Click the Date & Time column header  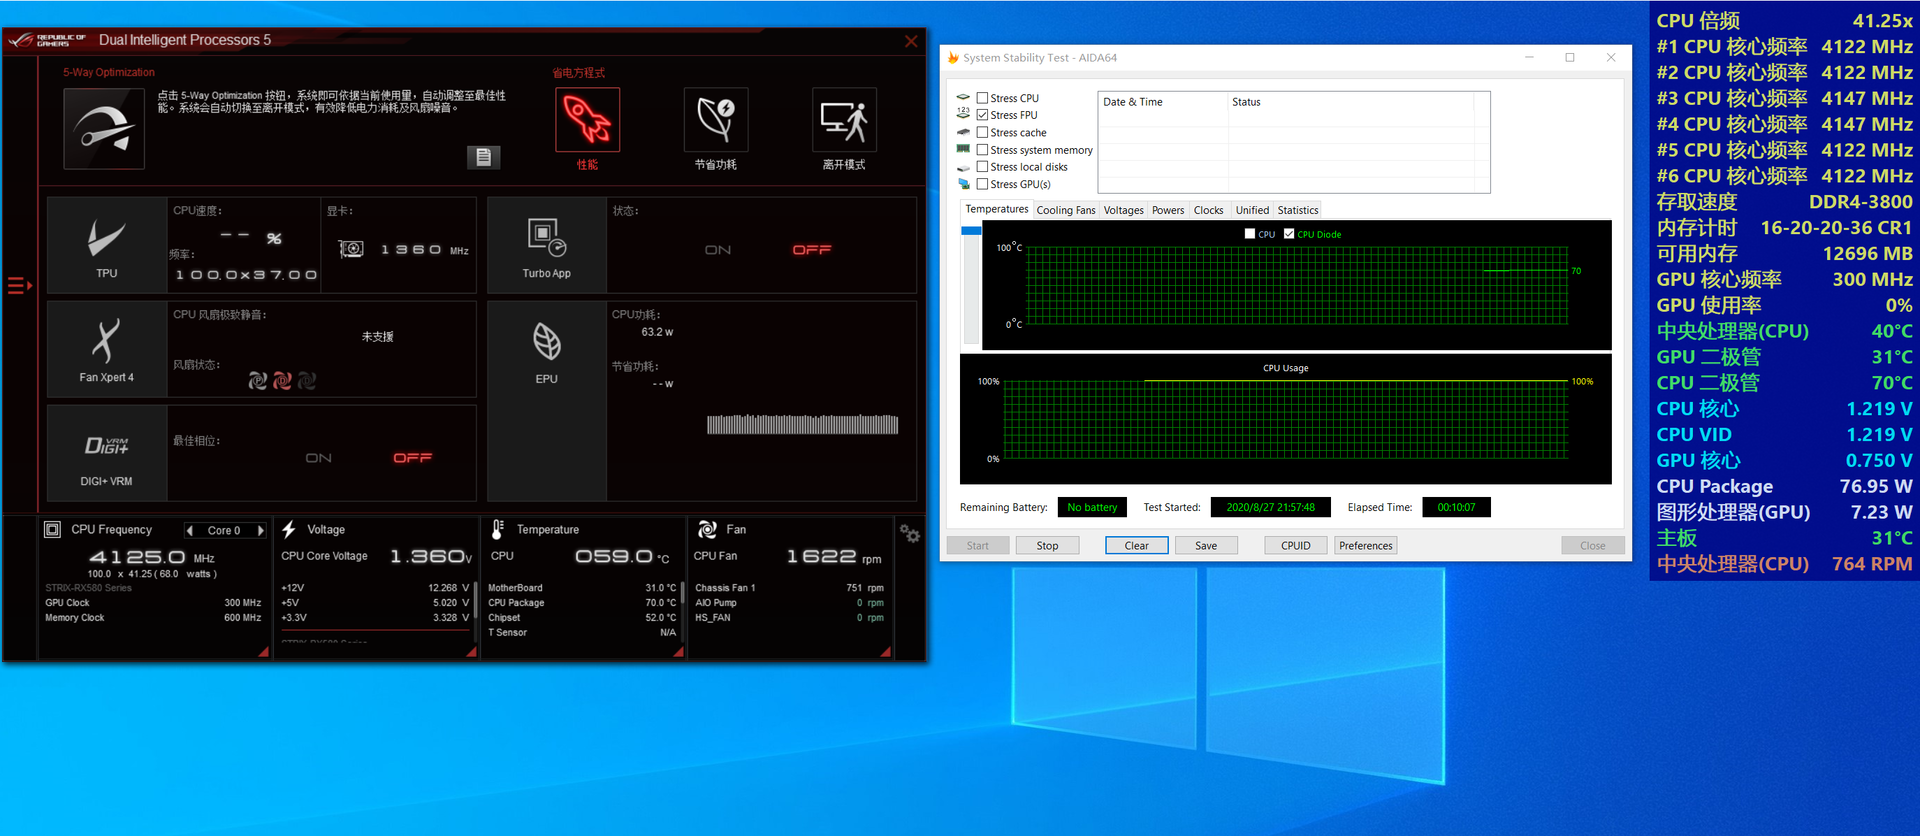(x=1163, y=102)
